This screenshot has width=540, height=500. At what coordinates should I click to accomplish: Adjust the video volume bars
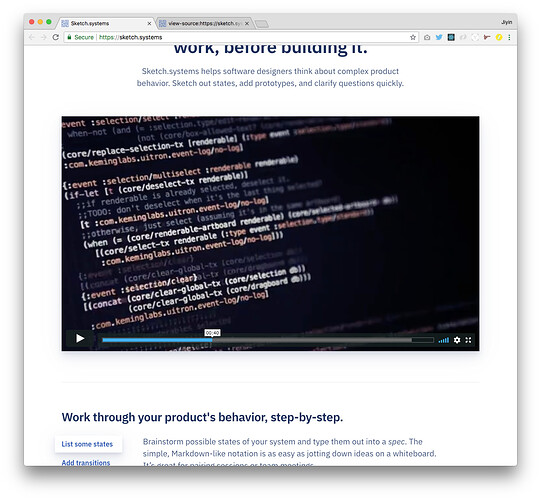[x=444, y=340]
